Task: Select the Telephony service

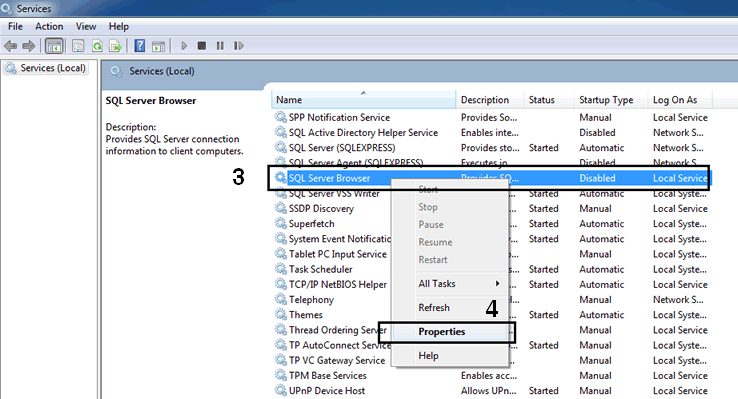Action: click(x=311, y=300)
